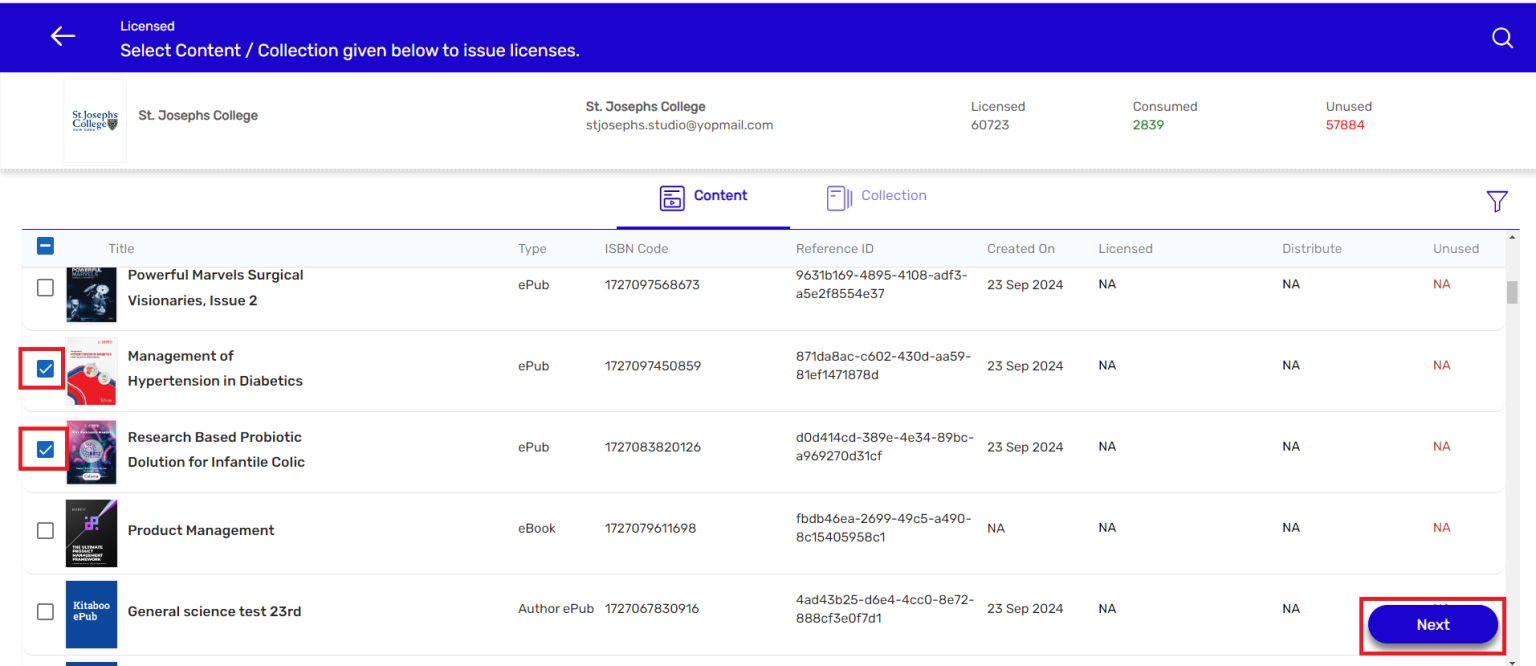Screen dimensions: 1536x666
Task: Open Management of Hypertension cover thumbnail
Action: click(x=91, y=370)
